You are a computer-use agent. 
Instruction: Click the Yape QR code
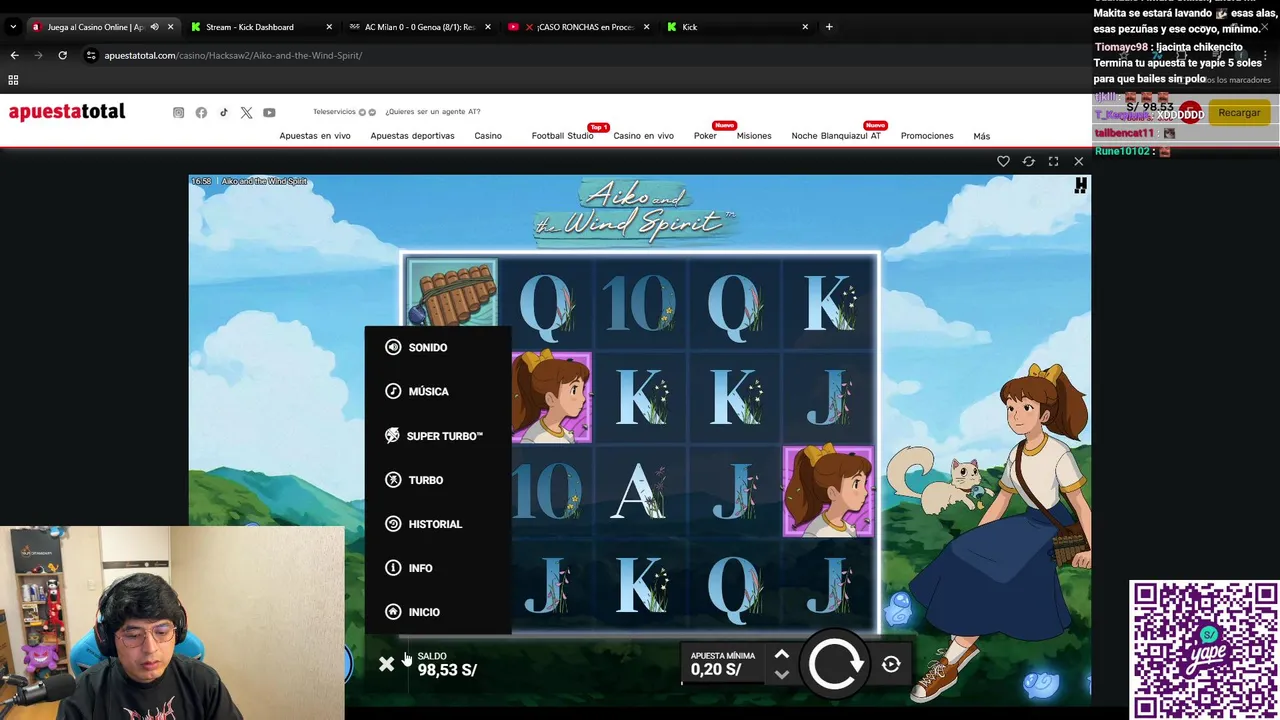(1204, 649)
